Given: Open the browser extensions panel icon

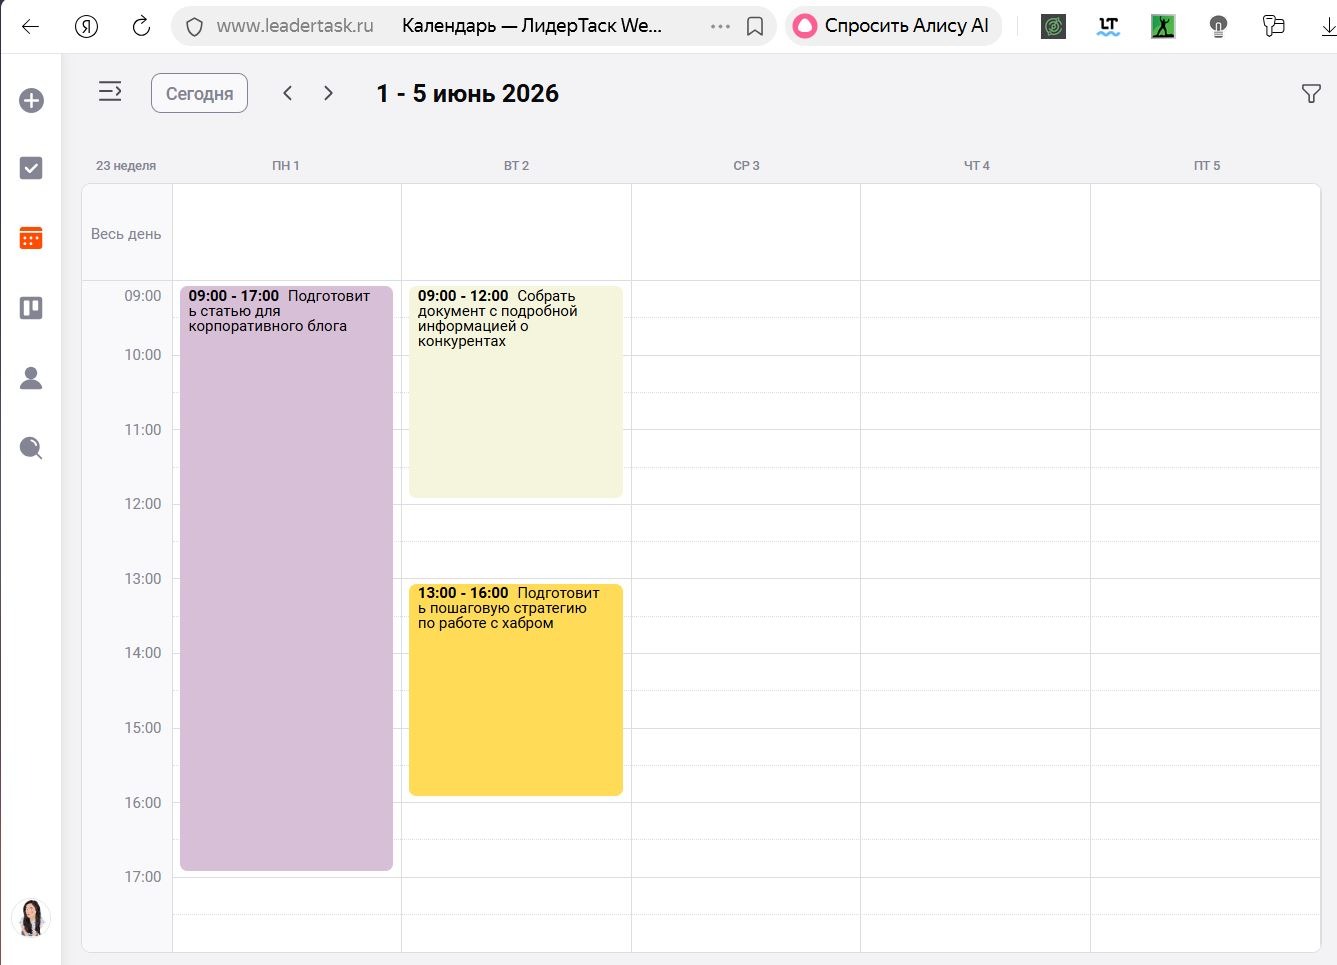Looking at the screenshot, I should click(1273, 27).
